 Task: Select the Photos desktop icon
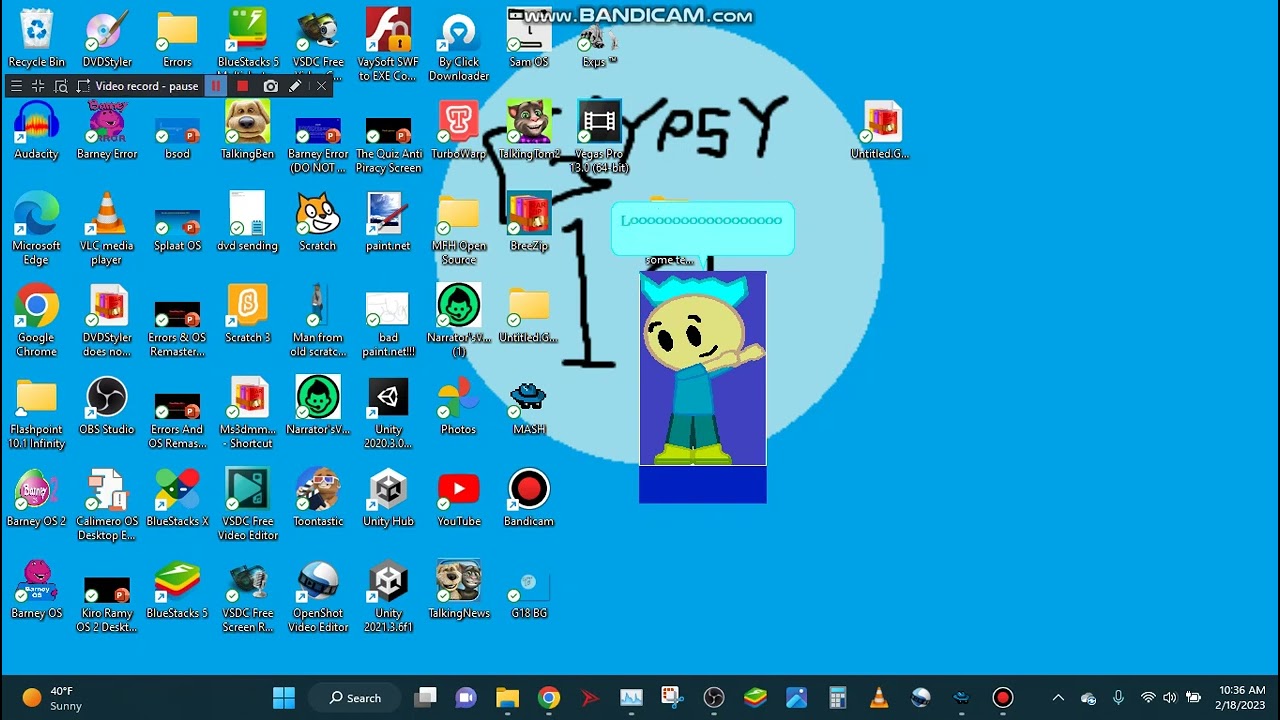coord(459,406)
